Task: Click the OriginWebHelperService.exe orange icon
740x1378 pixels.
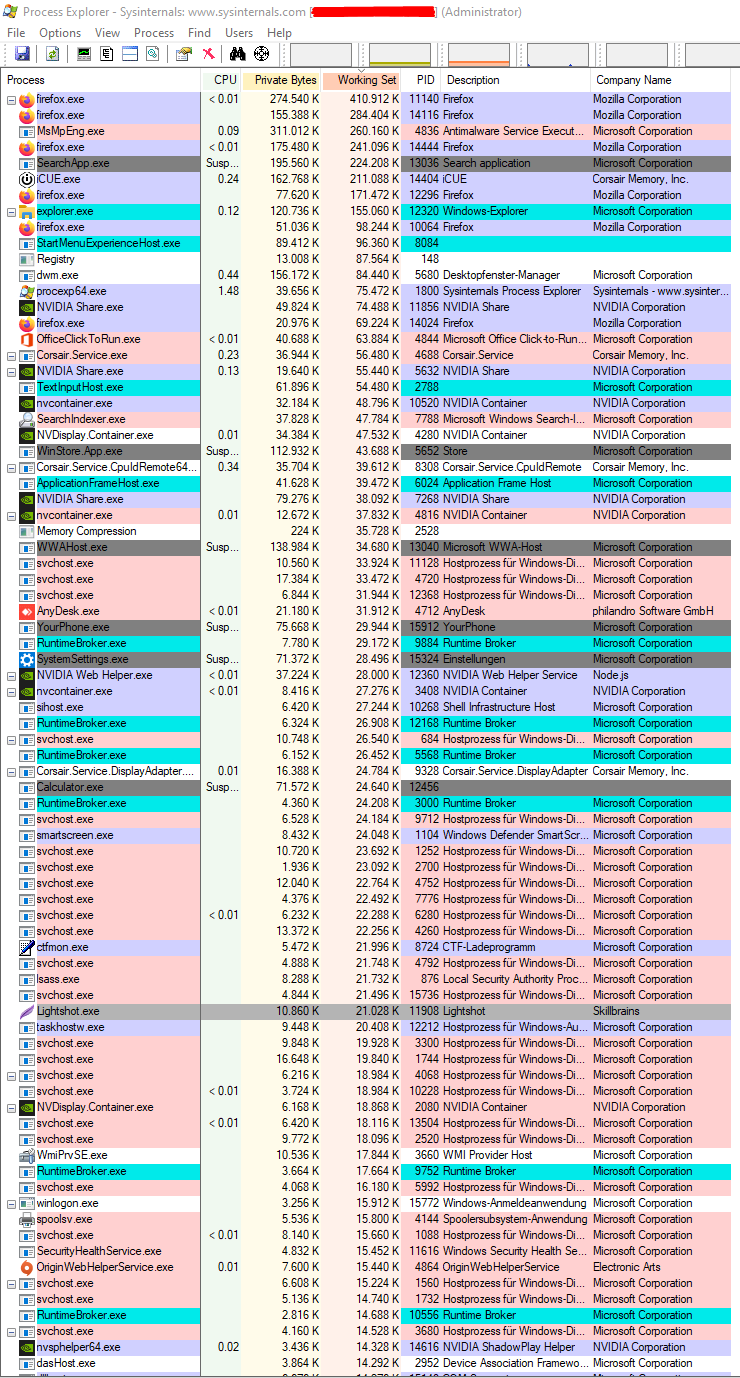Action: 27,1267
